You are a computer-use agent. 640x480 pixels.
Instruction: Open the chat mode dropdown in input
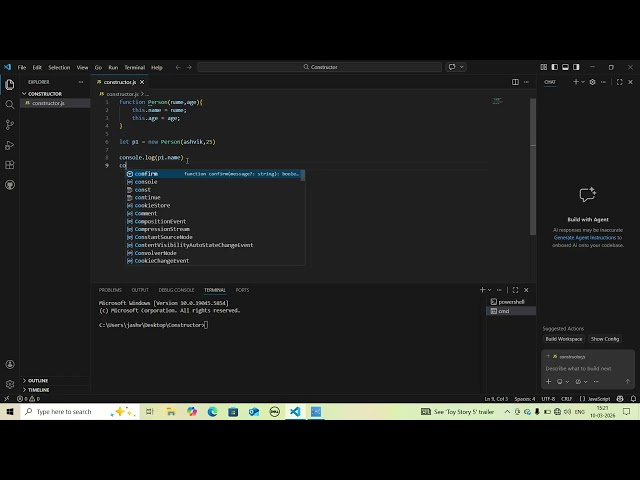(563, 382)
